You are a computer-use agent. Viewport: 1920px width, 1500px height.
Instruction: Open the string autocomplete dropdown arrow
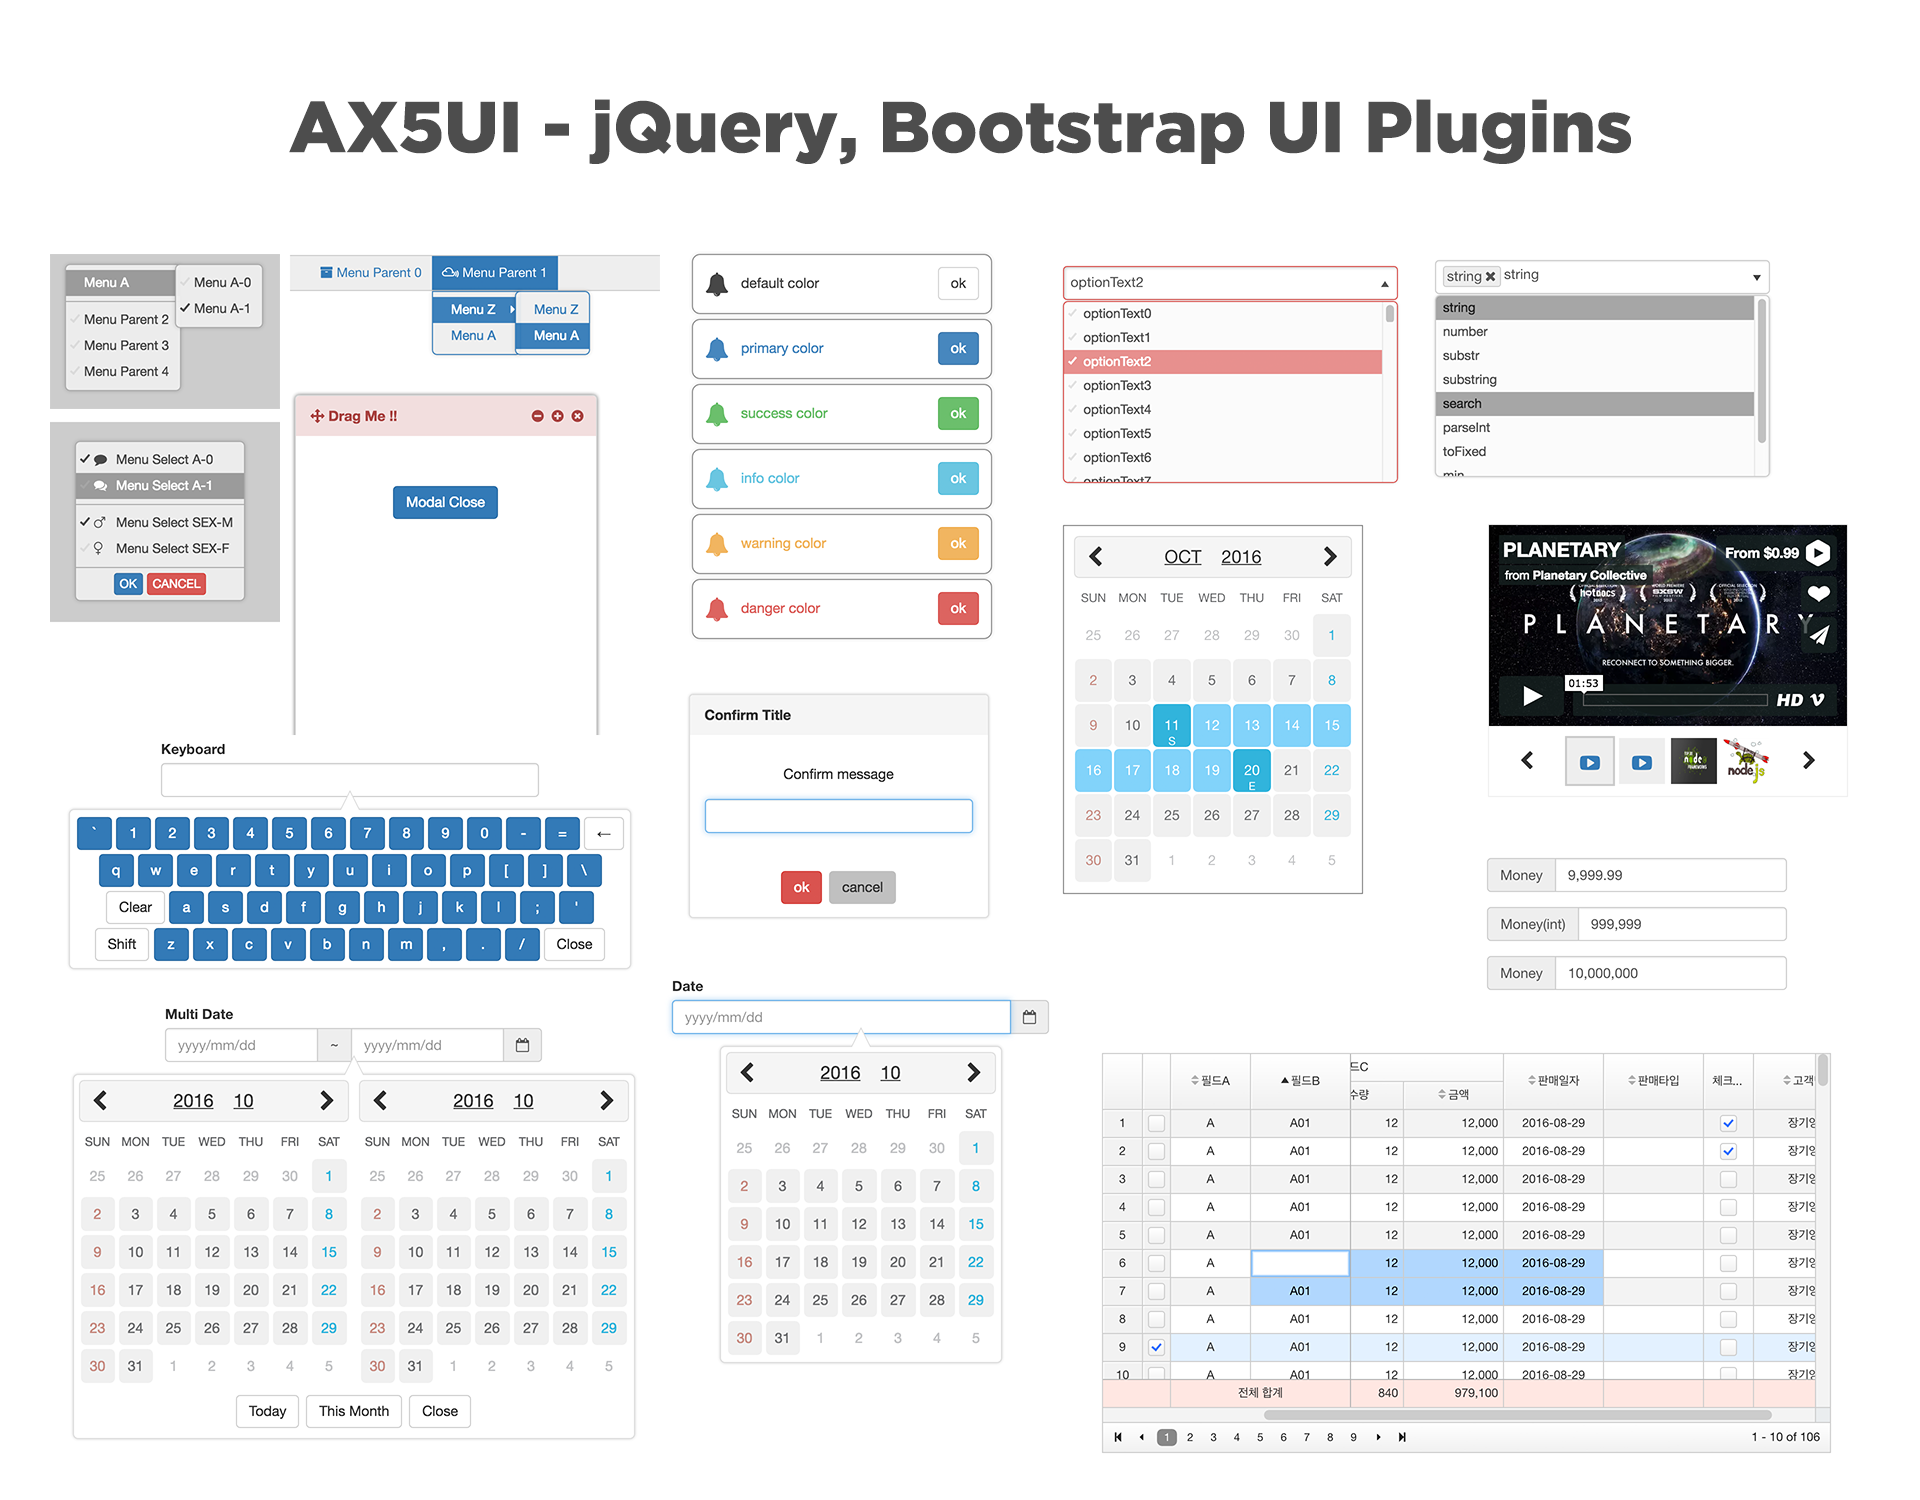1756,277
